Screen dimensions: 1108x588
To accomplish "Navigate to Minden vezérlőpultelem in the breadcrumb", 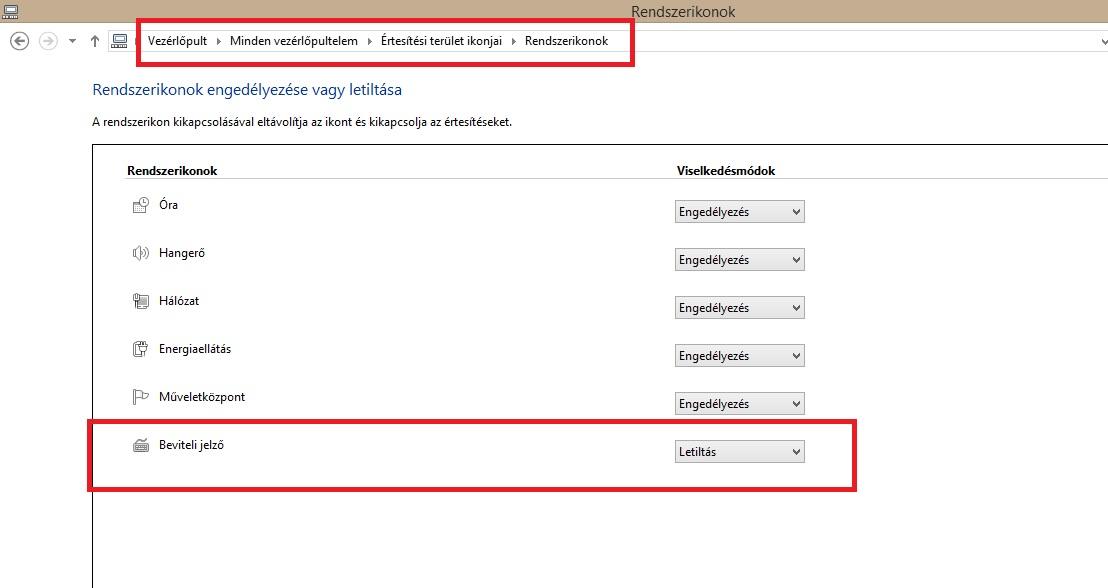I will coord(294,41).
